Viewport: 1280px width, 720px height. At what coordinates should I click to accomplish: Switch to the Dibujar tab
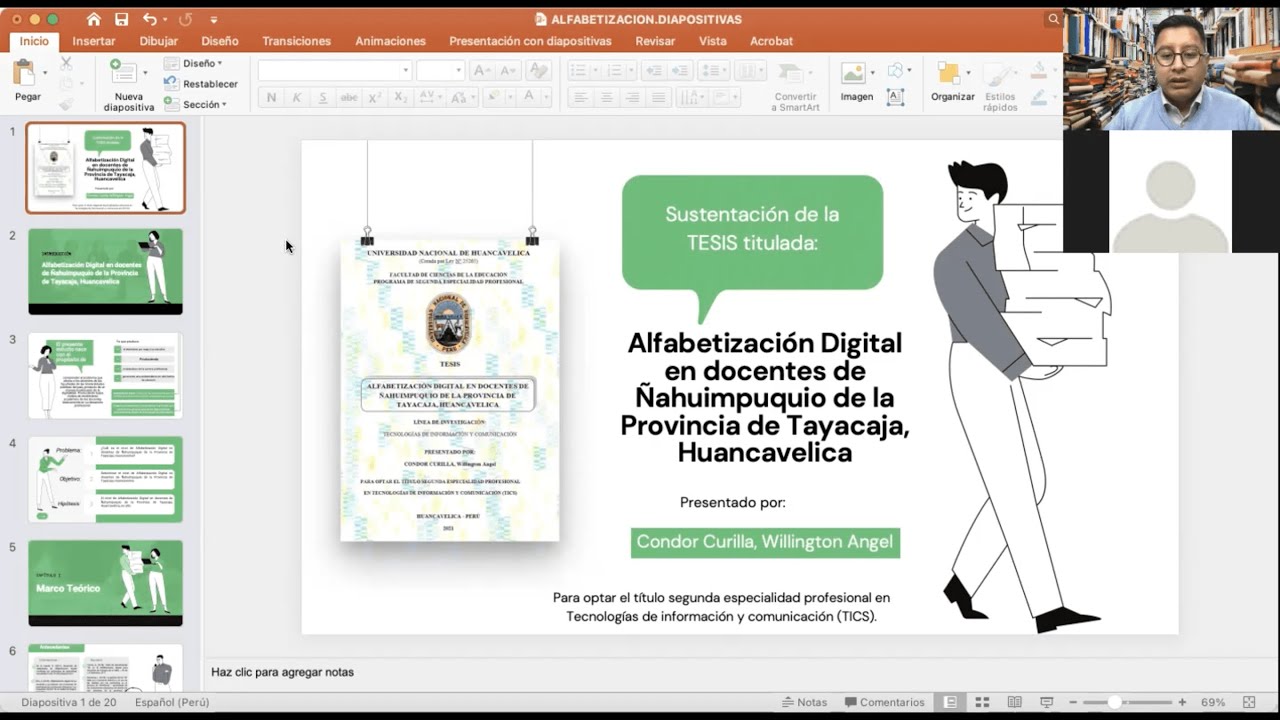coord(158,41)
